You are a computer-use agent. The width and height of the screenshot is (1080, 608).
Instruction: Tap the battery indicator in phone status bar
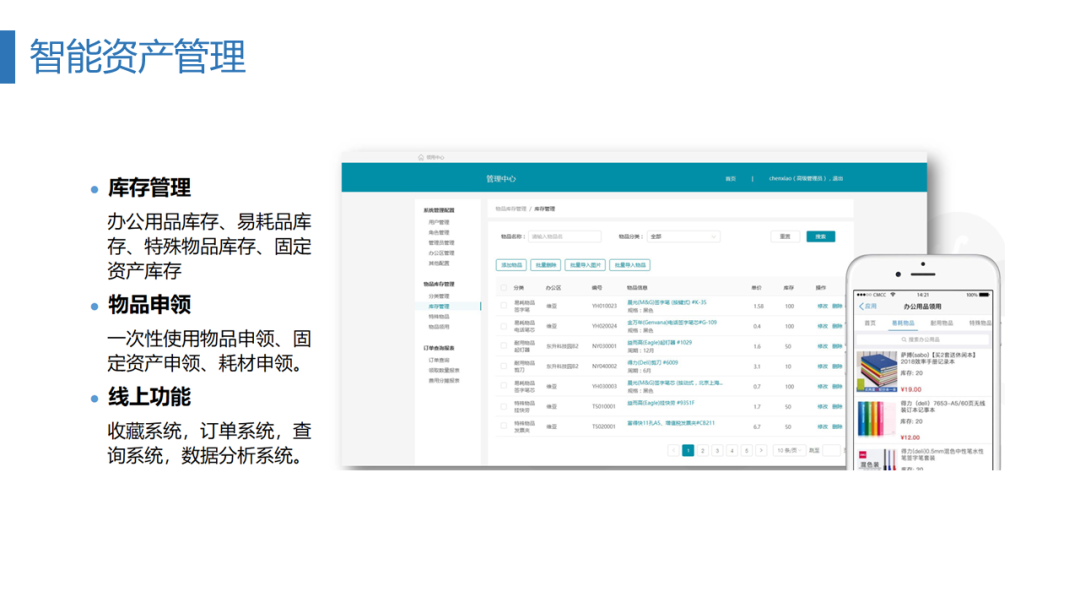pyautogui.click(x=984, y=295)
